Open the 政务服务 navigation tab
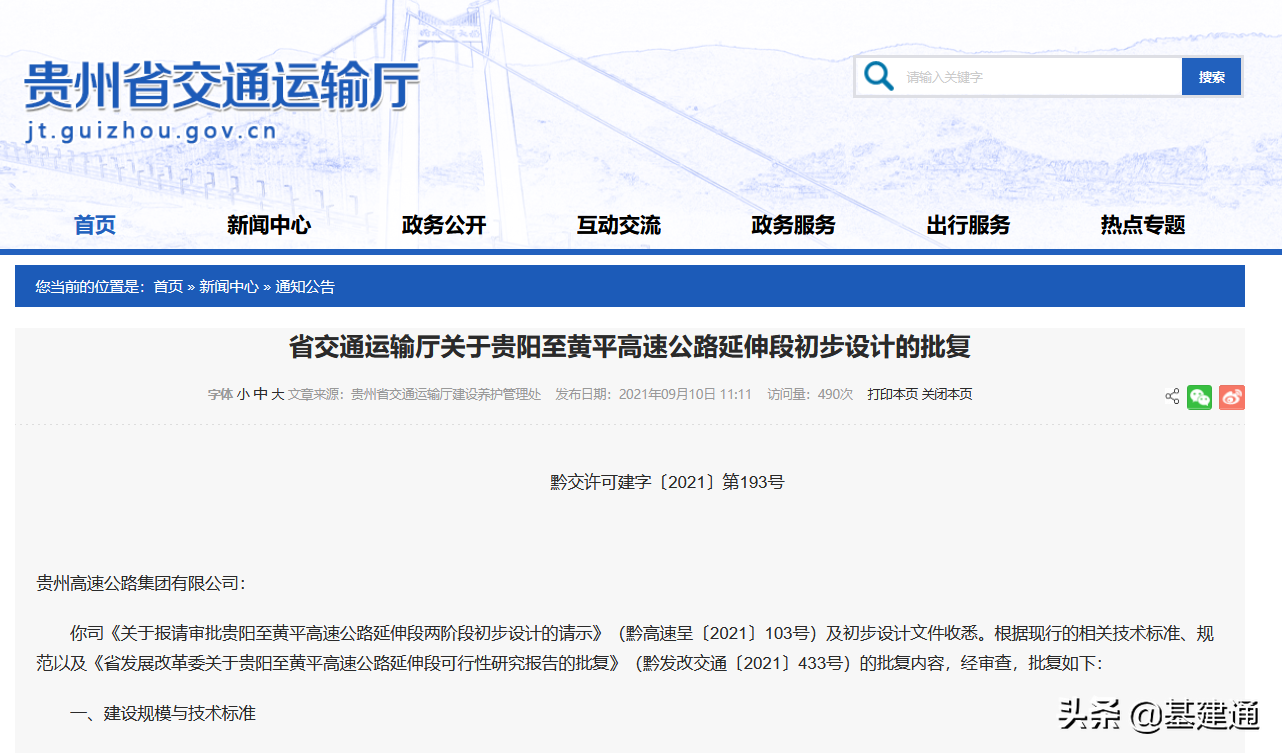 tap(793, 225)
